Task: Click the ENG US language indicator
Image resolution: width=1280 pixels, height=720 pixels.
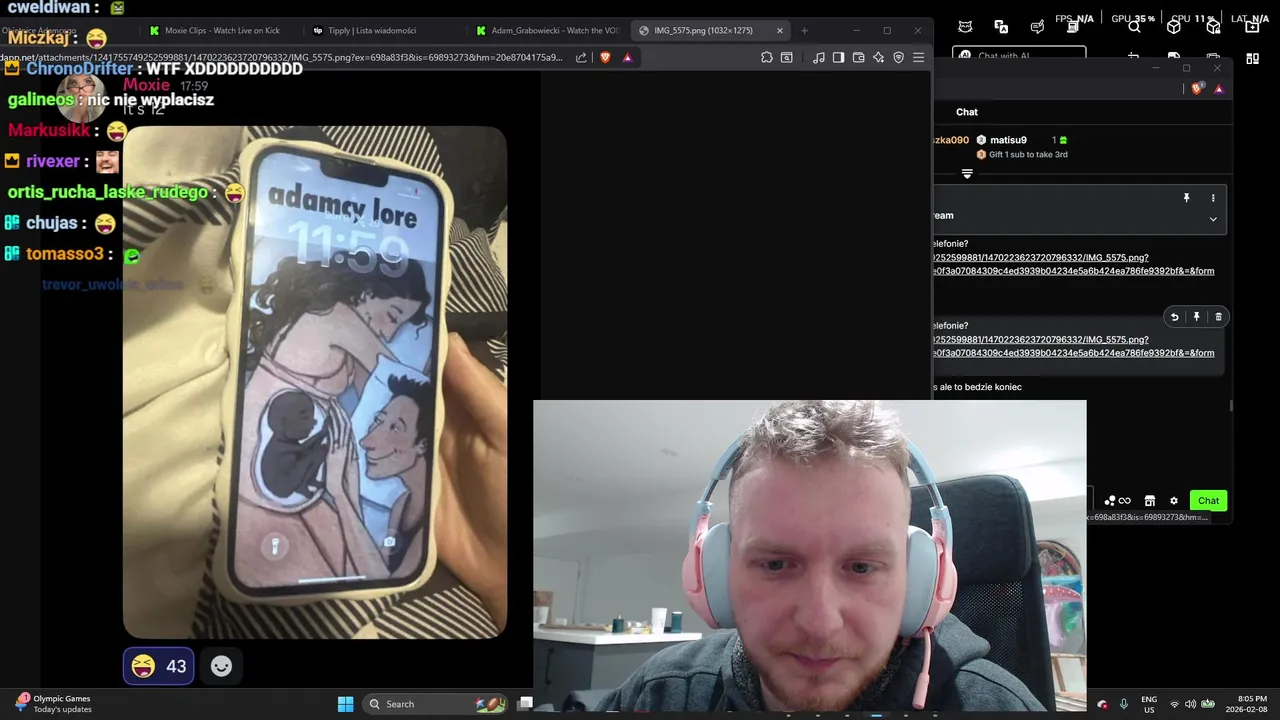Action: click(1149, 704)
